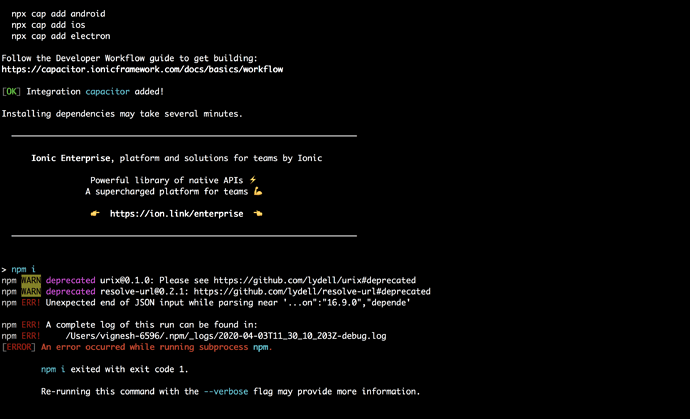Click 'Follow the Developer Workflow guide' line
Image resolution: width=690 pixels, height=419 pixels.
(x=129, y=58)
